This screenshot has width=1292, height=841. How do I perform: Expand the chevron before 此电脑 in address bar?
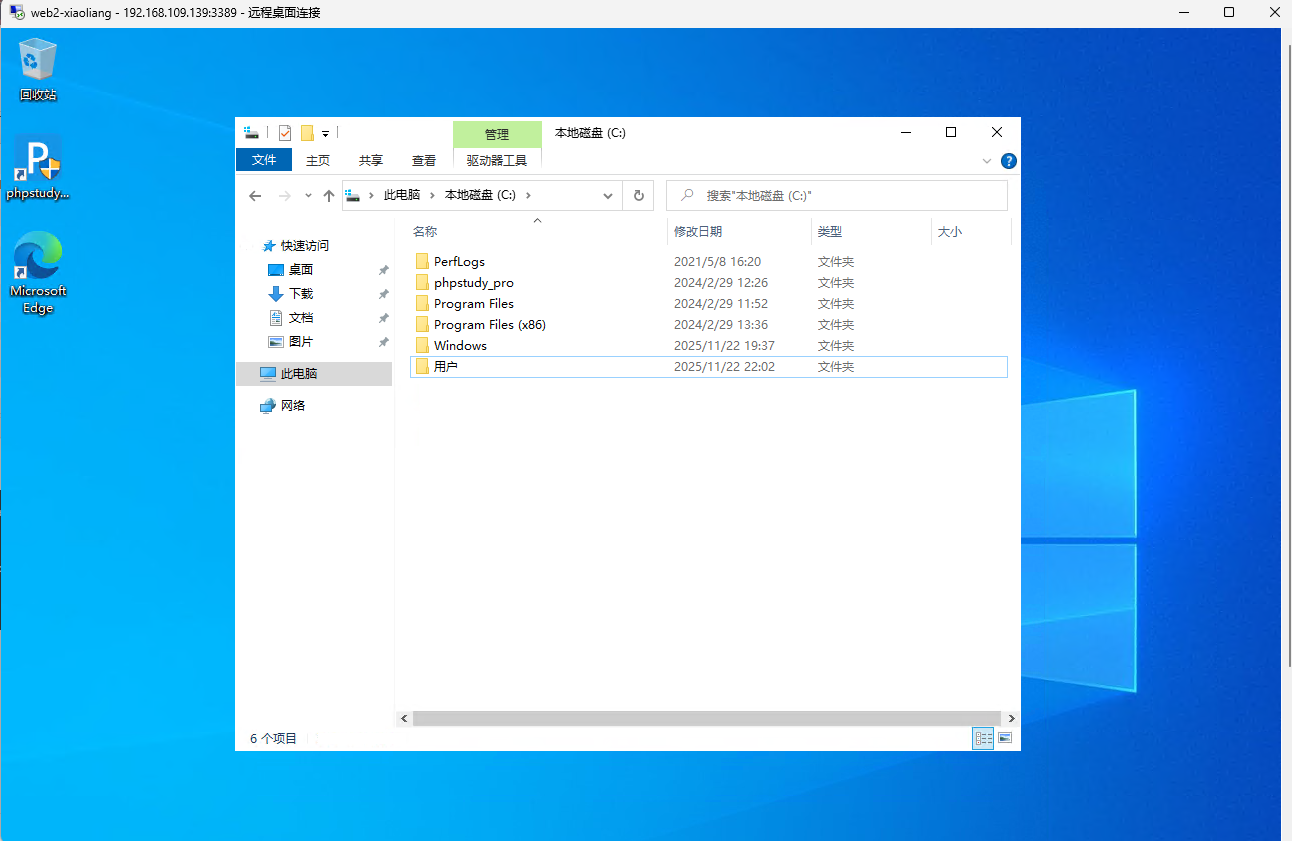(x=372, y=196)
